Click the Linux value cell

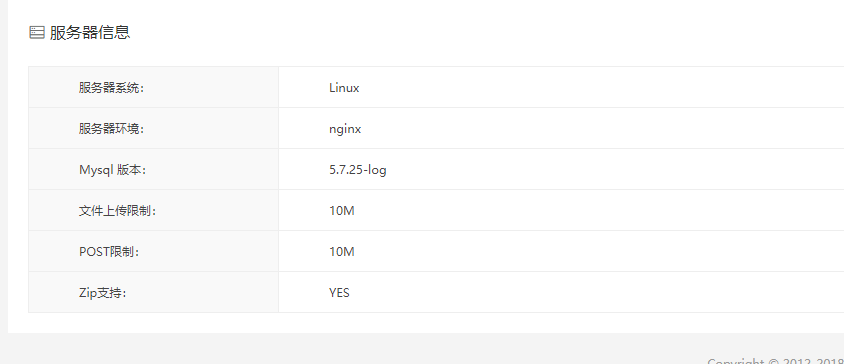point(561,87)
